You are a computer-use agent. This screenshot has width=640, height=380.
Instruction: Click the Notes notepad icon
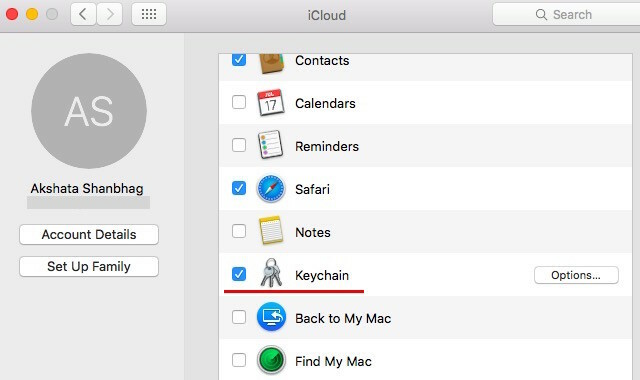(x=271, y=231)
